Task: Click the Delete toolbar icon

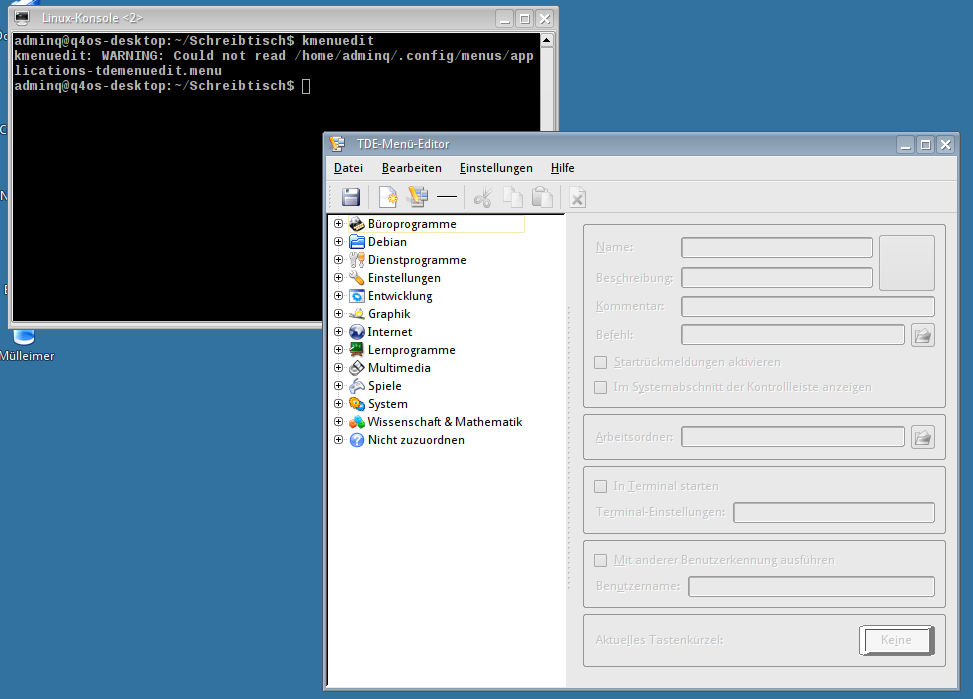Action: [578, 197]
